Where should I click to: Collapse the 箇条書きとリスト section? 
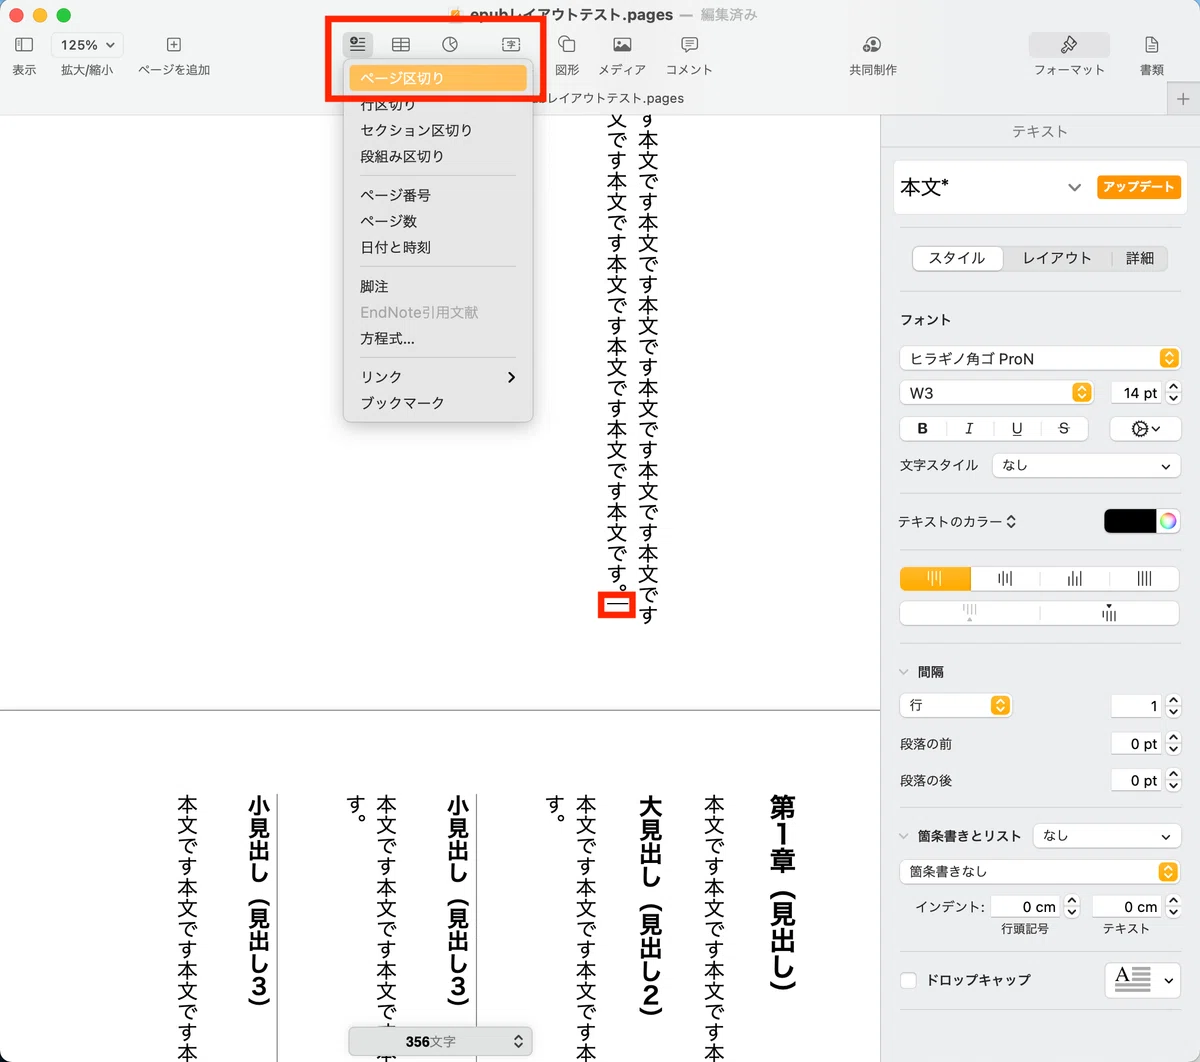904,836
